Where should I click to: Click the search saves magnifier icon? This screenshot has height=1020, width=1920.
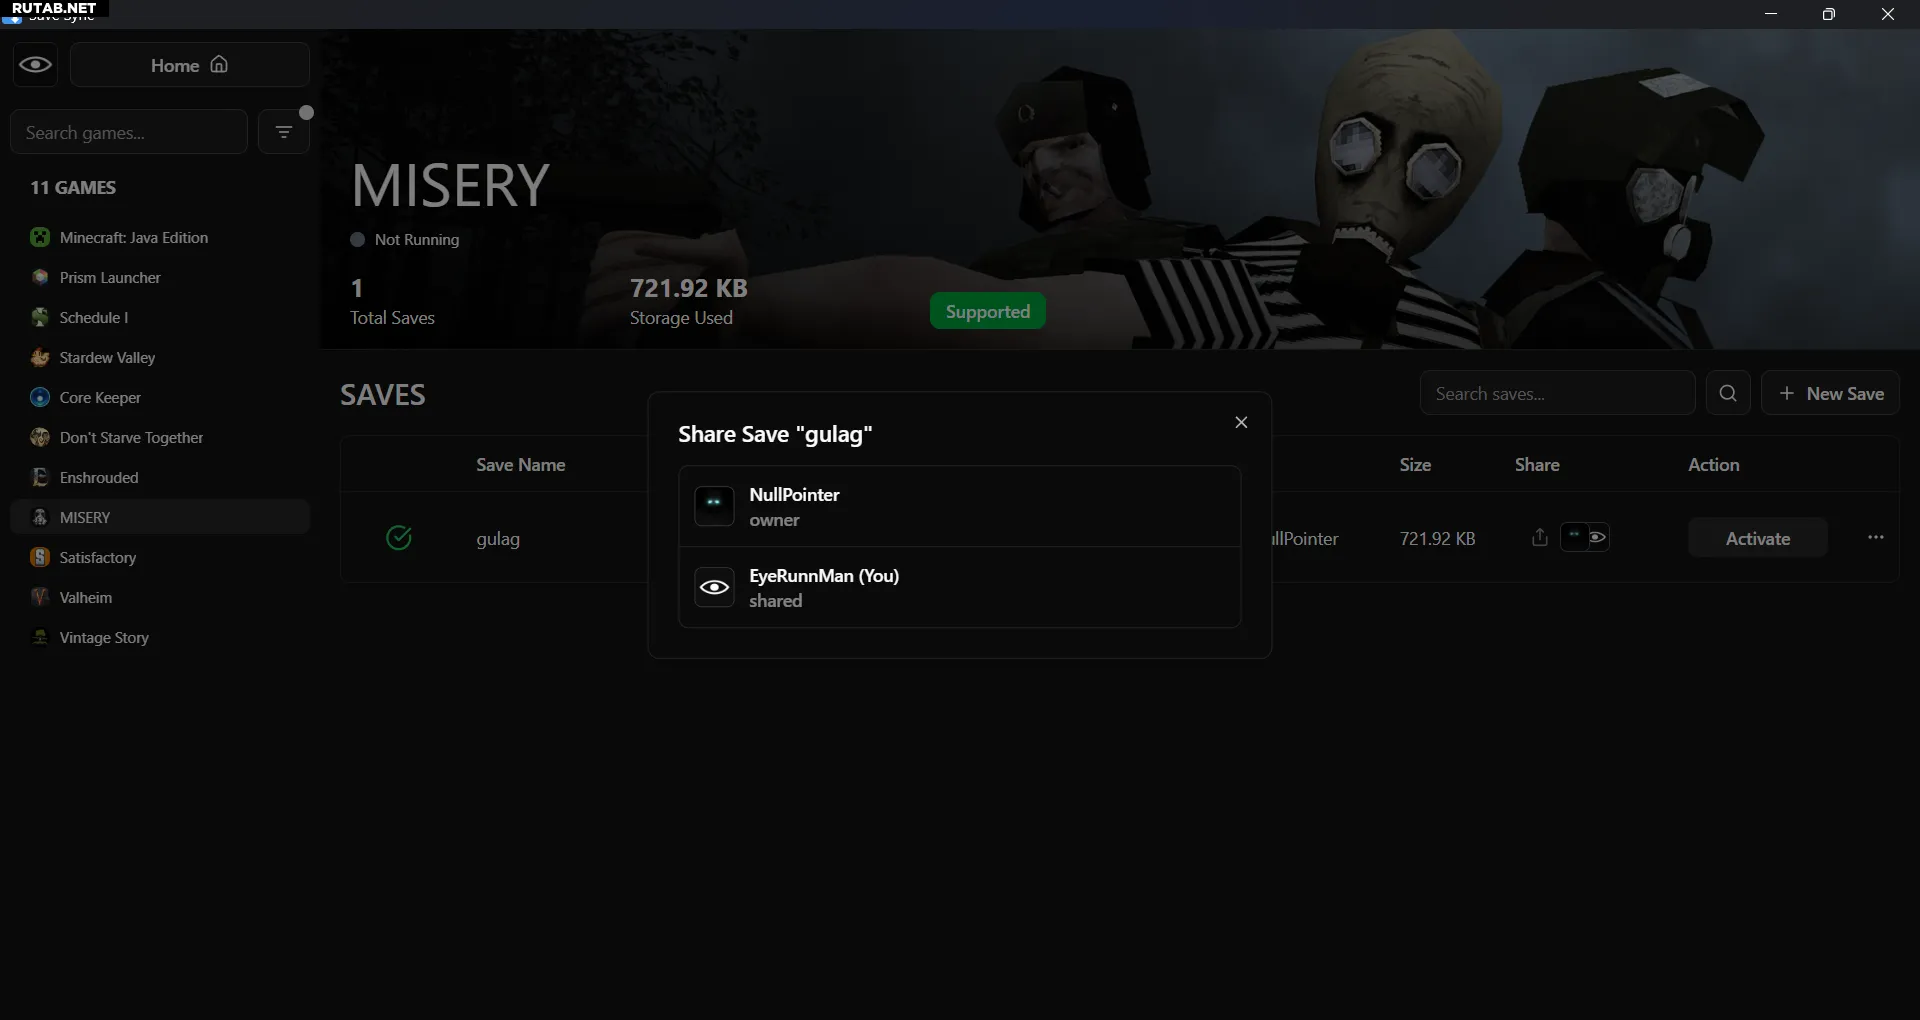pos(1727,393)
